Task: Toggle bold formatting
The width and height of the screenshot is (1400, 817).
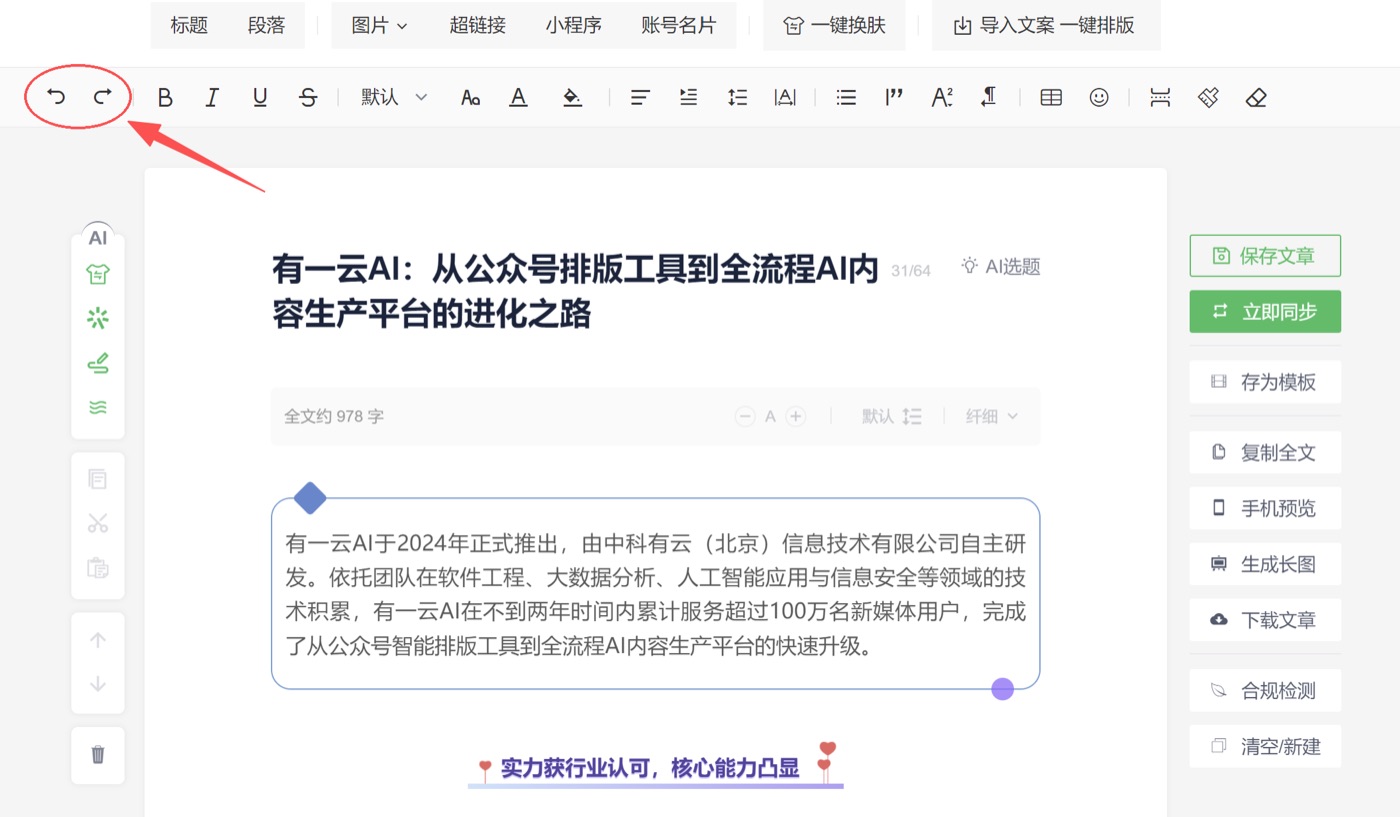Action: (165, 97)
